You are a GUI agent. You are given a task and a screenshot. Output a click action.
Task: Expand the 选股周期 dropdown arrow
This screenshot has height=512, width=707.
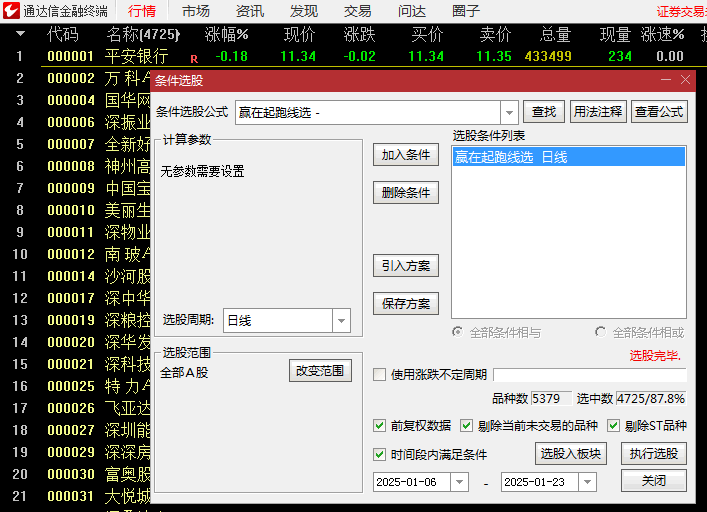pyautogui.click(x=341, y=320)
